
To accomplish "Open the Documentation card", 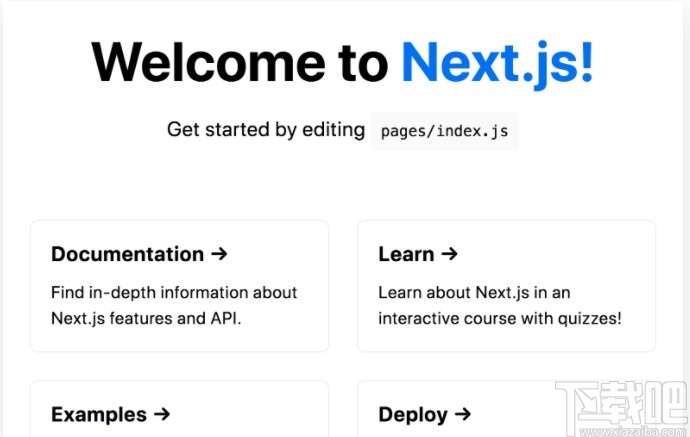I will pos(180,286).
